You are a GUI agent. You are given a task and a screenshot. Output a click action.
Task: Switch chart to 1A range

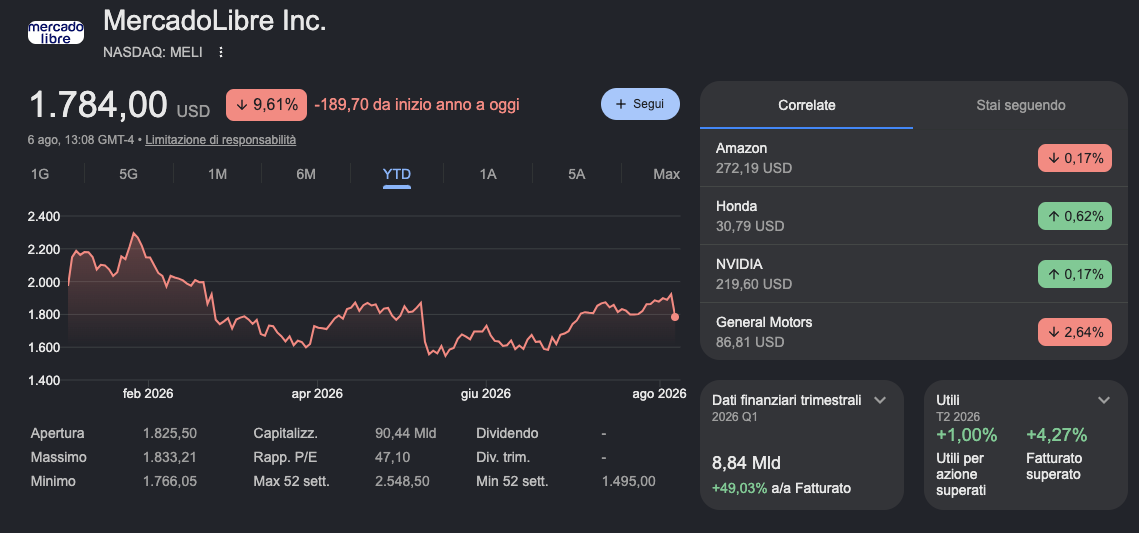487,174
